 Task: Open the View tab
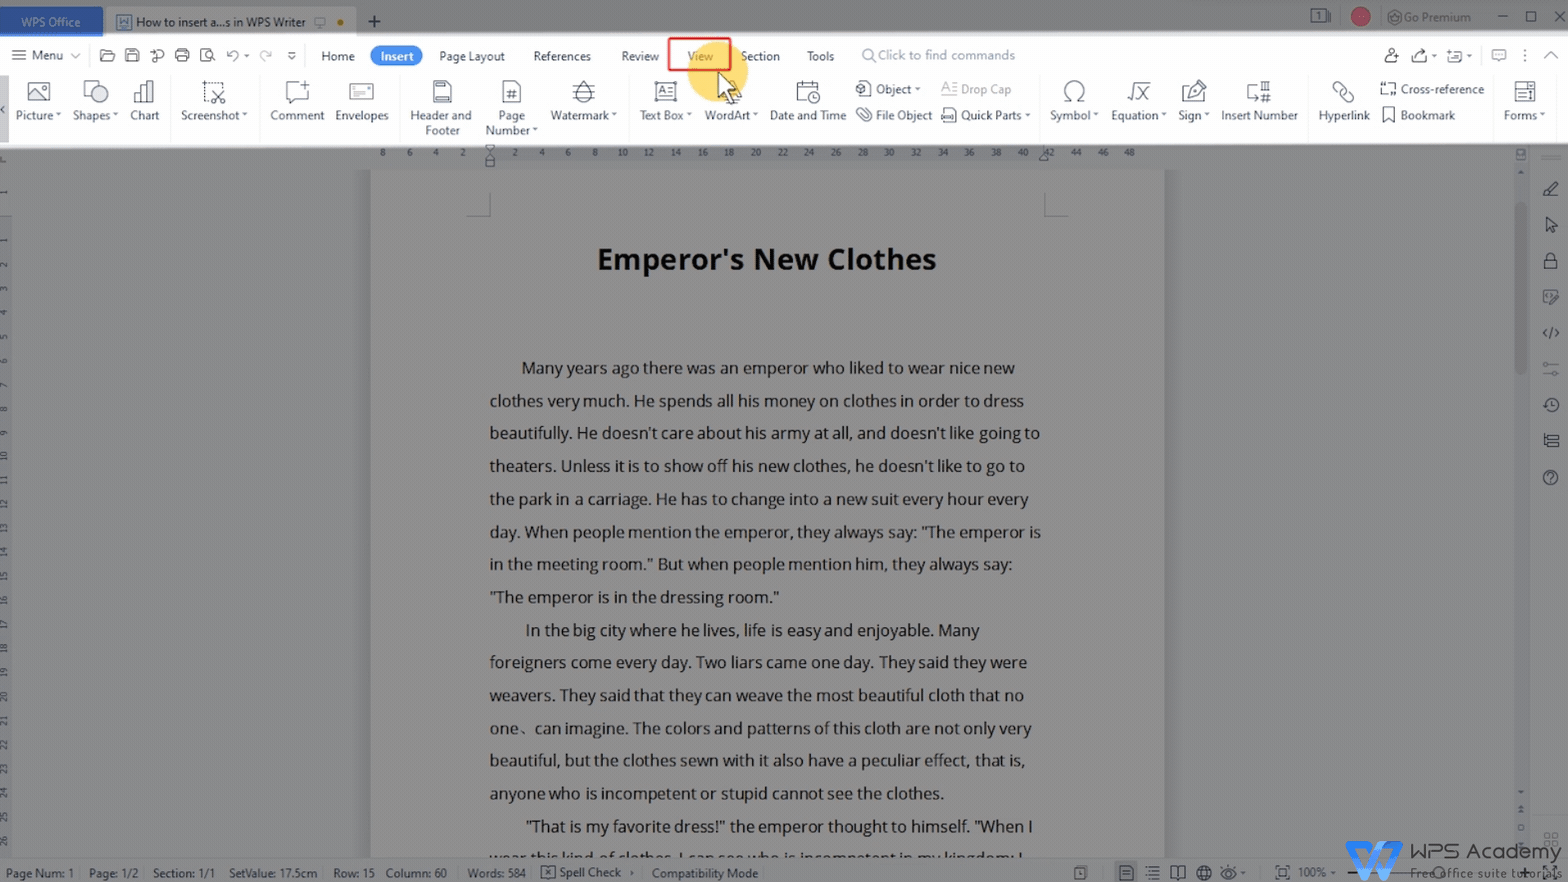coord(700,56)
